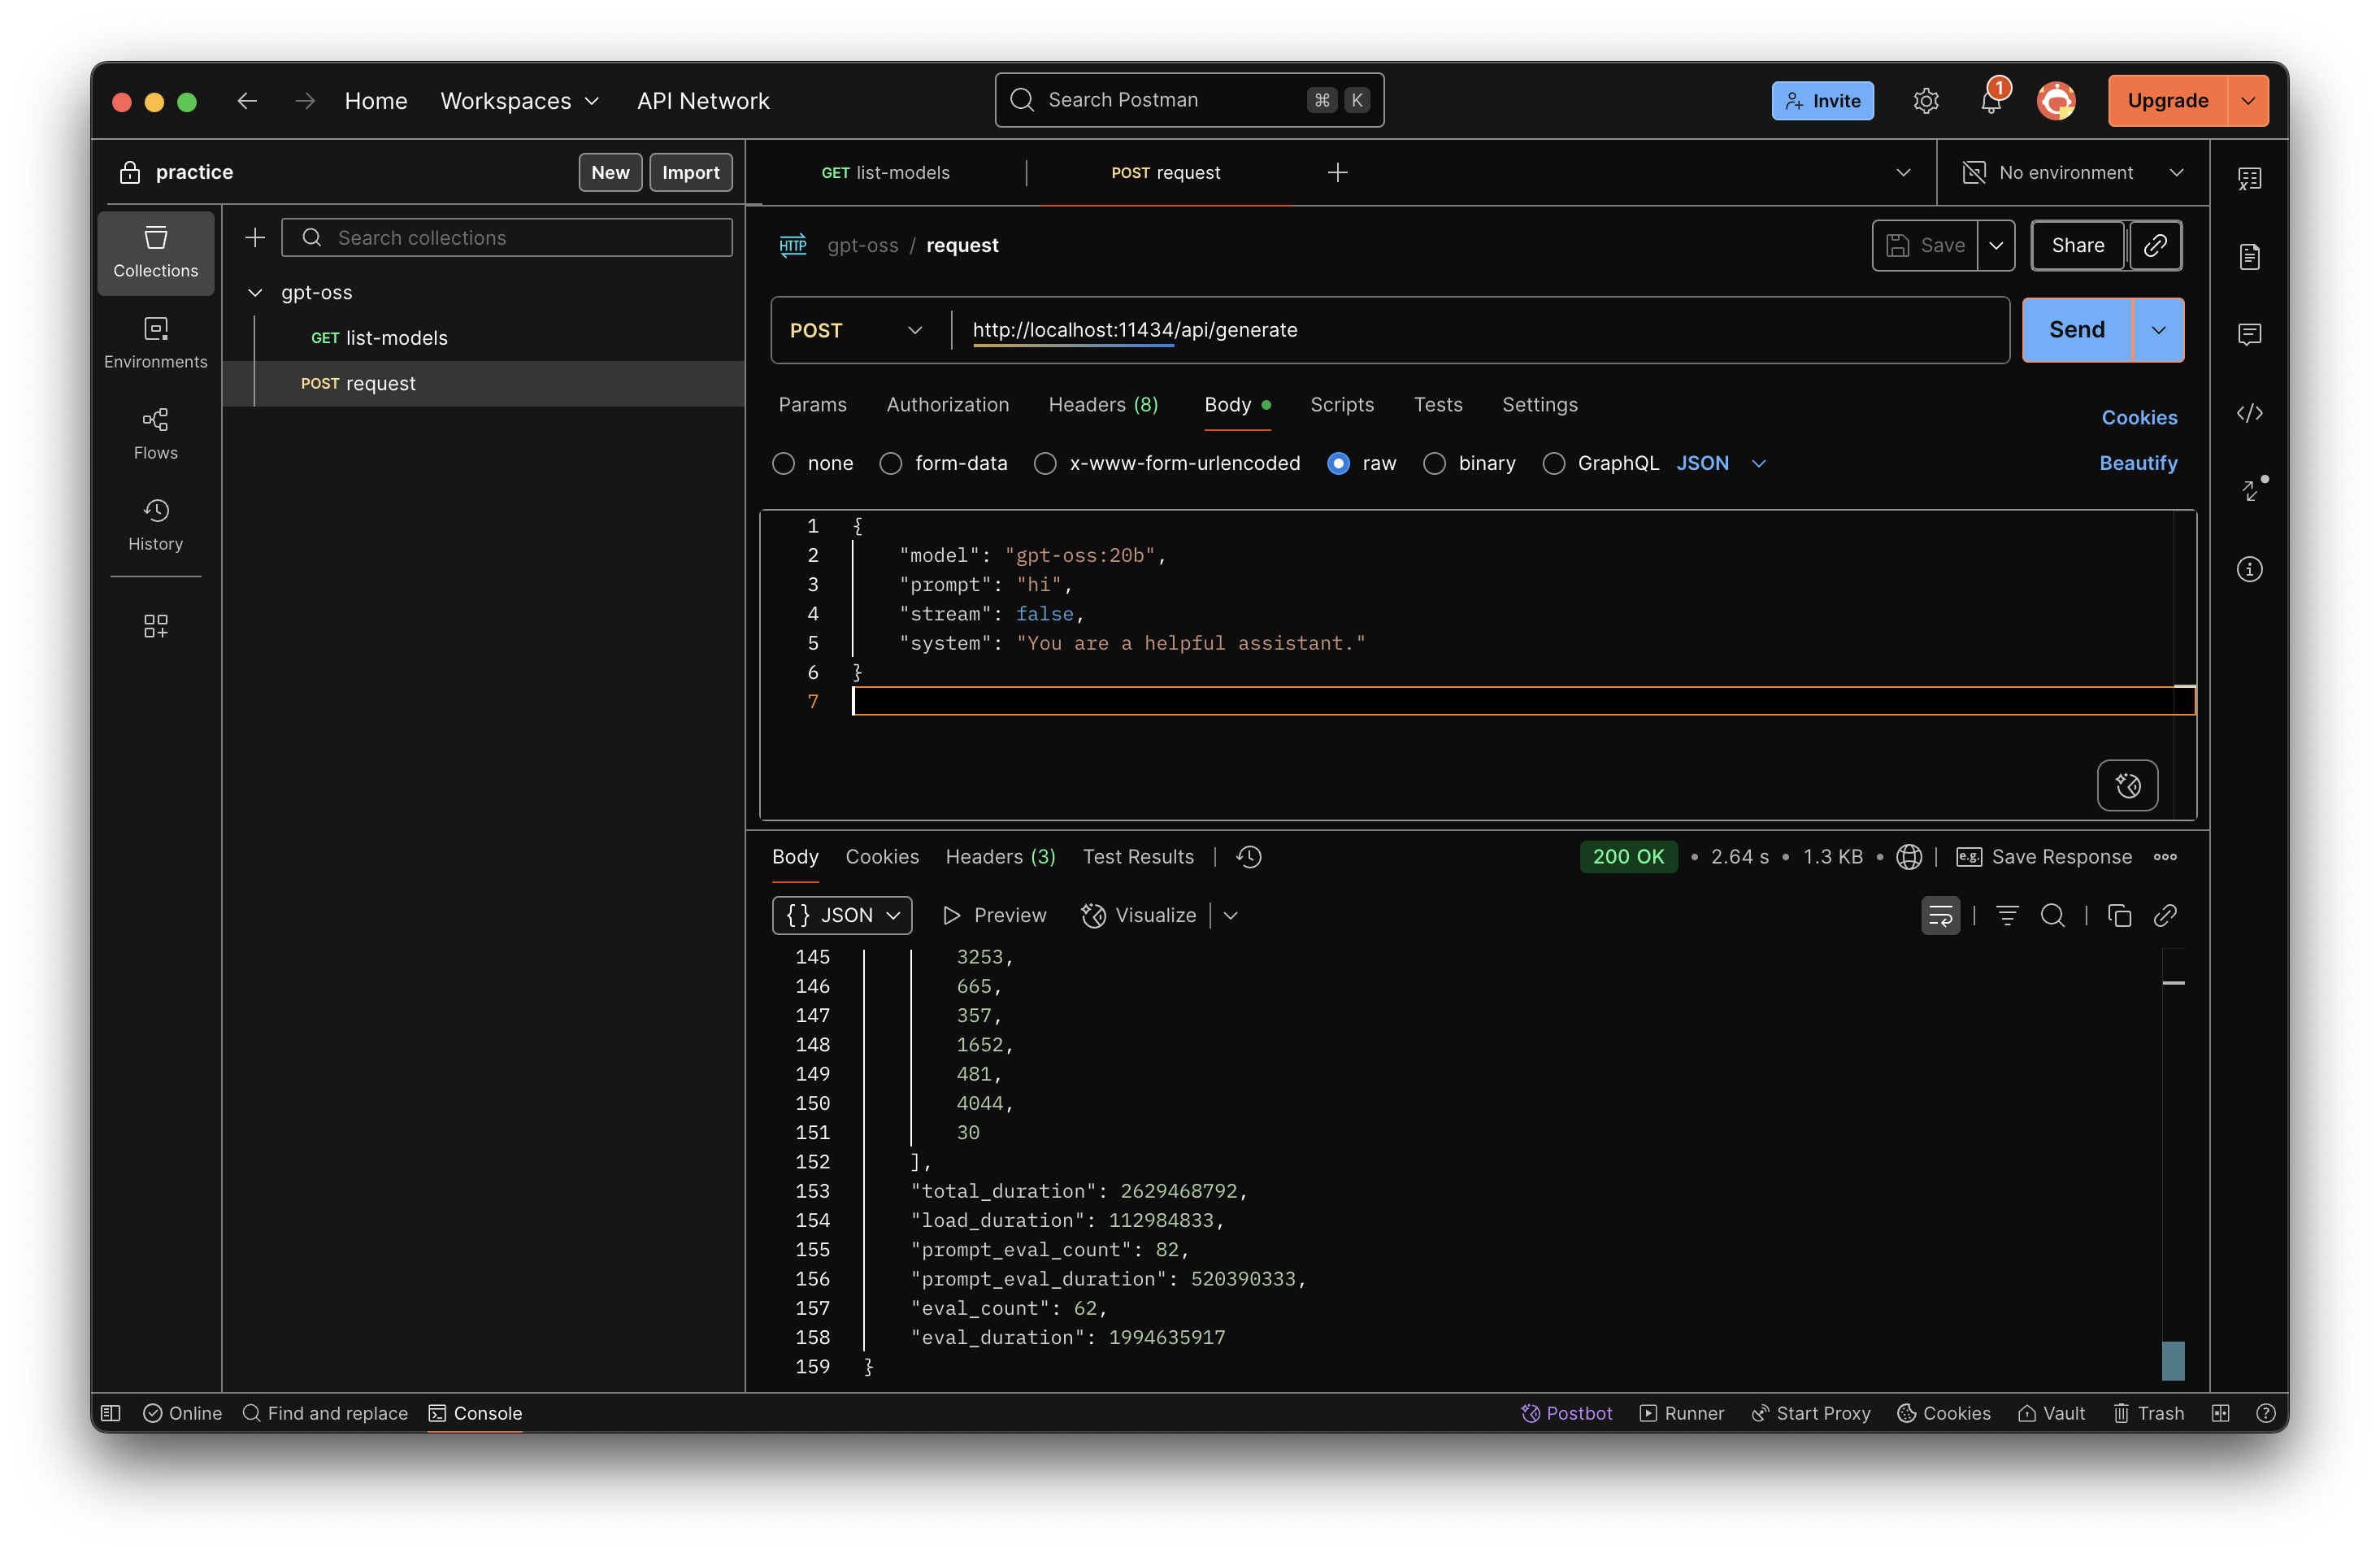Image resolution: width=2380 pixels, height=1553 pixels.
Task: Open the History sidebar panel
Action: [x=155, y=524]
